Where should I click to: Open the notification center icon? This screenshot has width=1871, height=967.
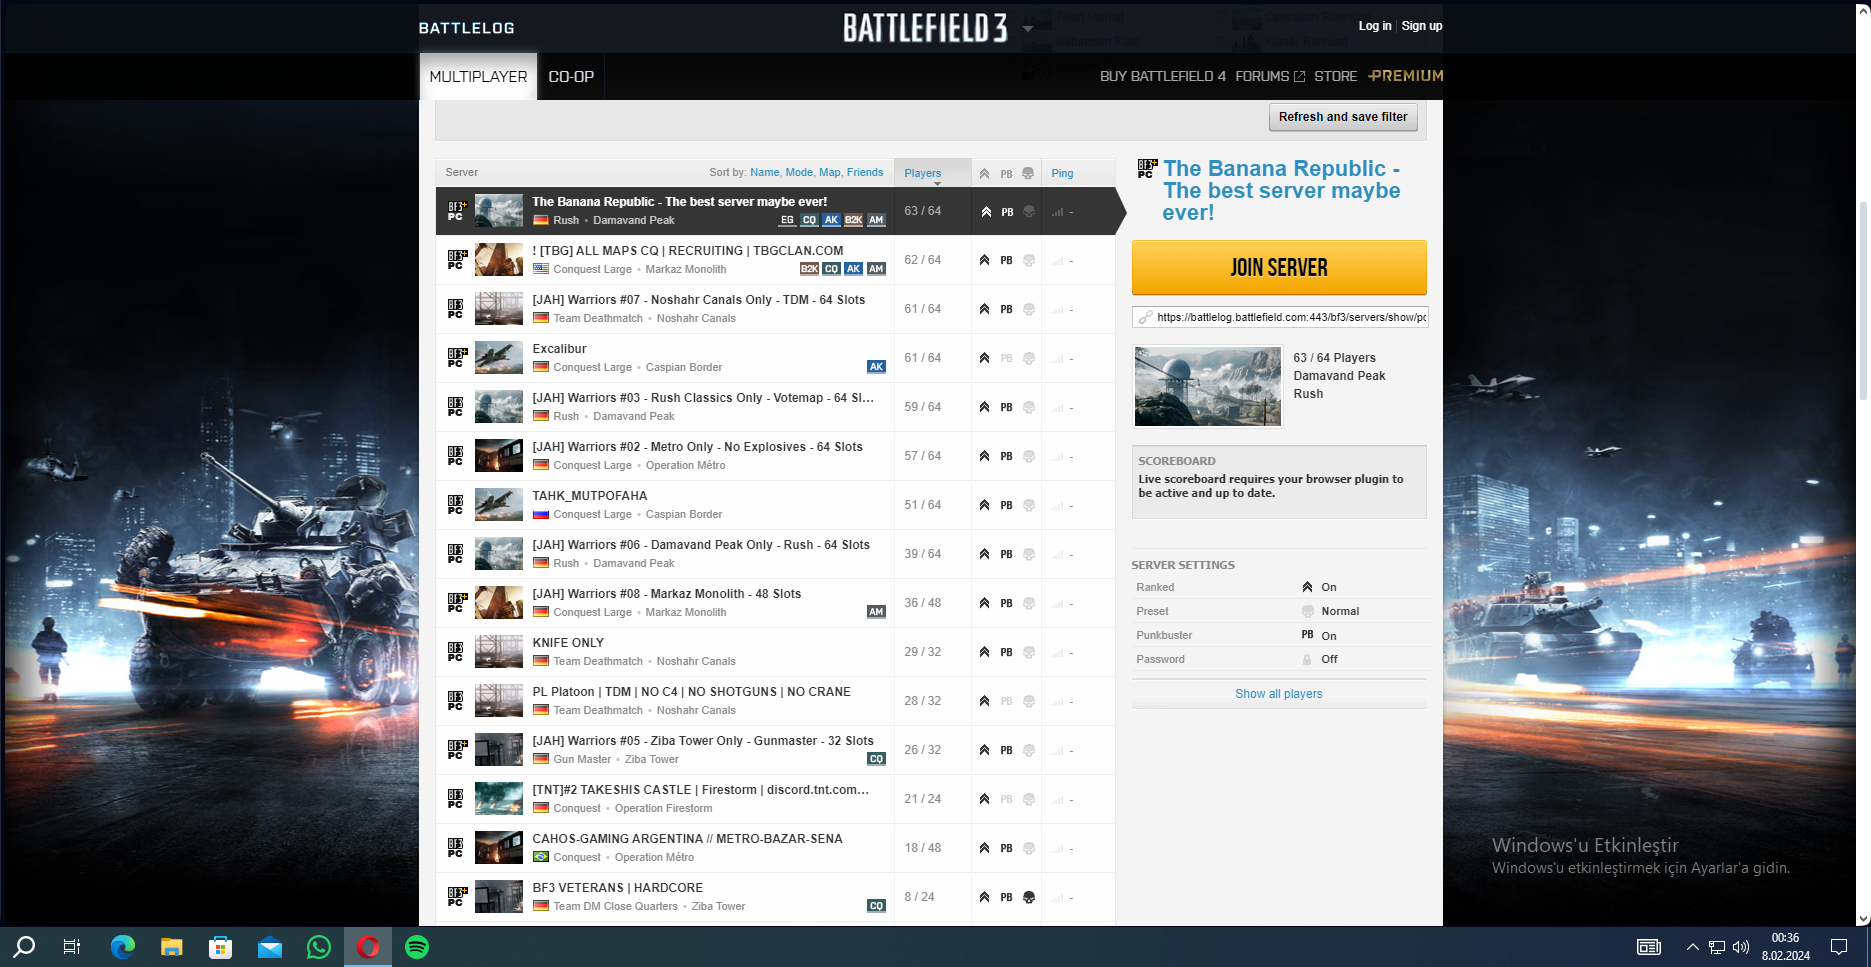[1838, 947]
